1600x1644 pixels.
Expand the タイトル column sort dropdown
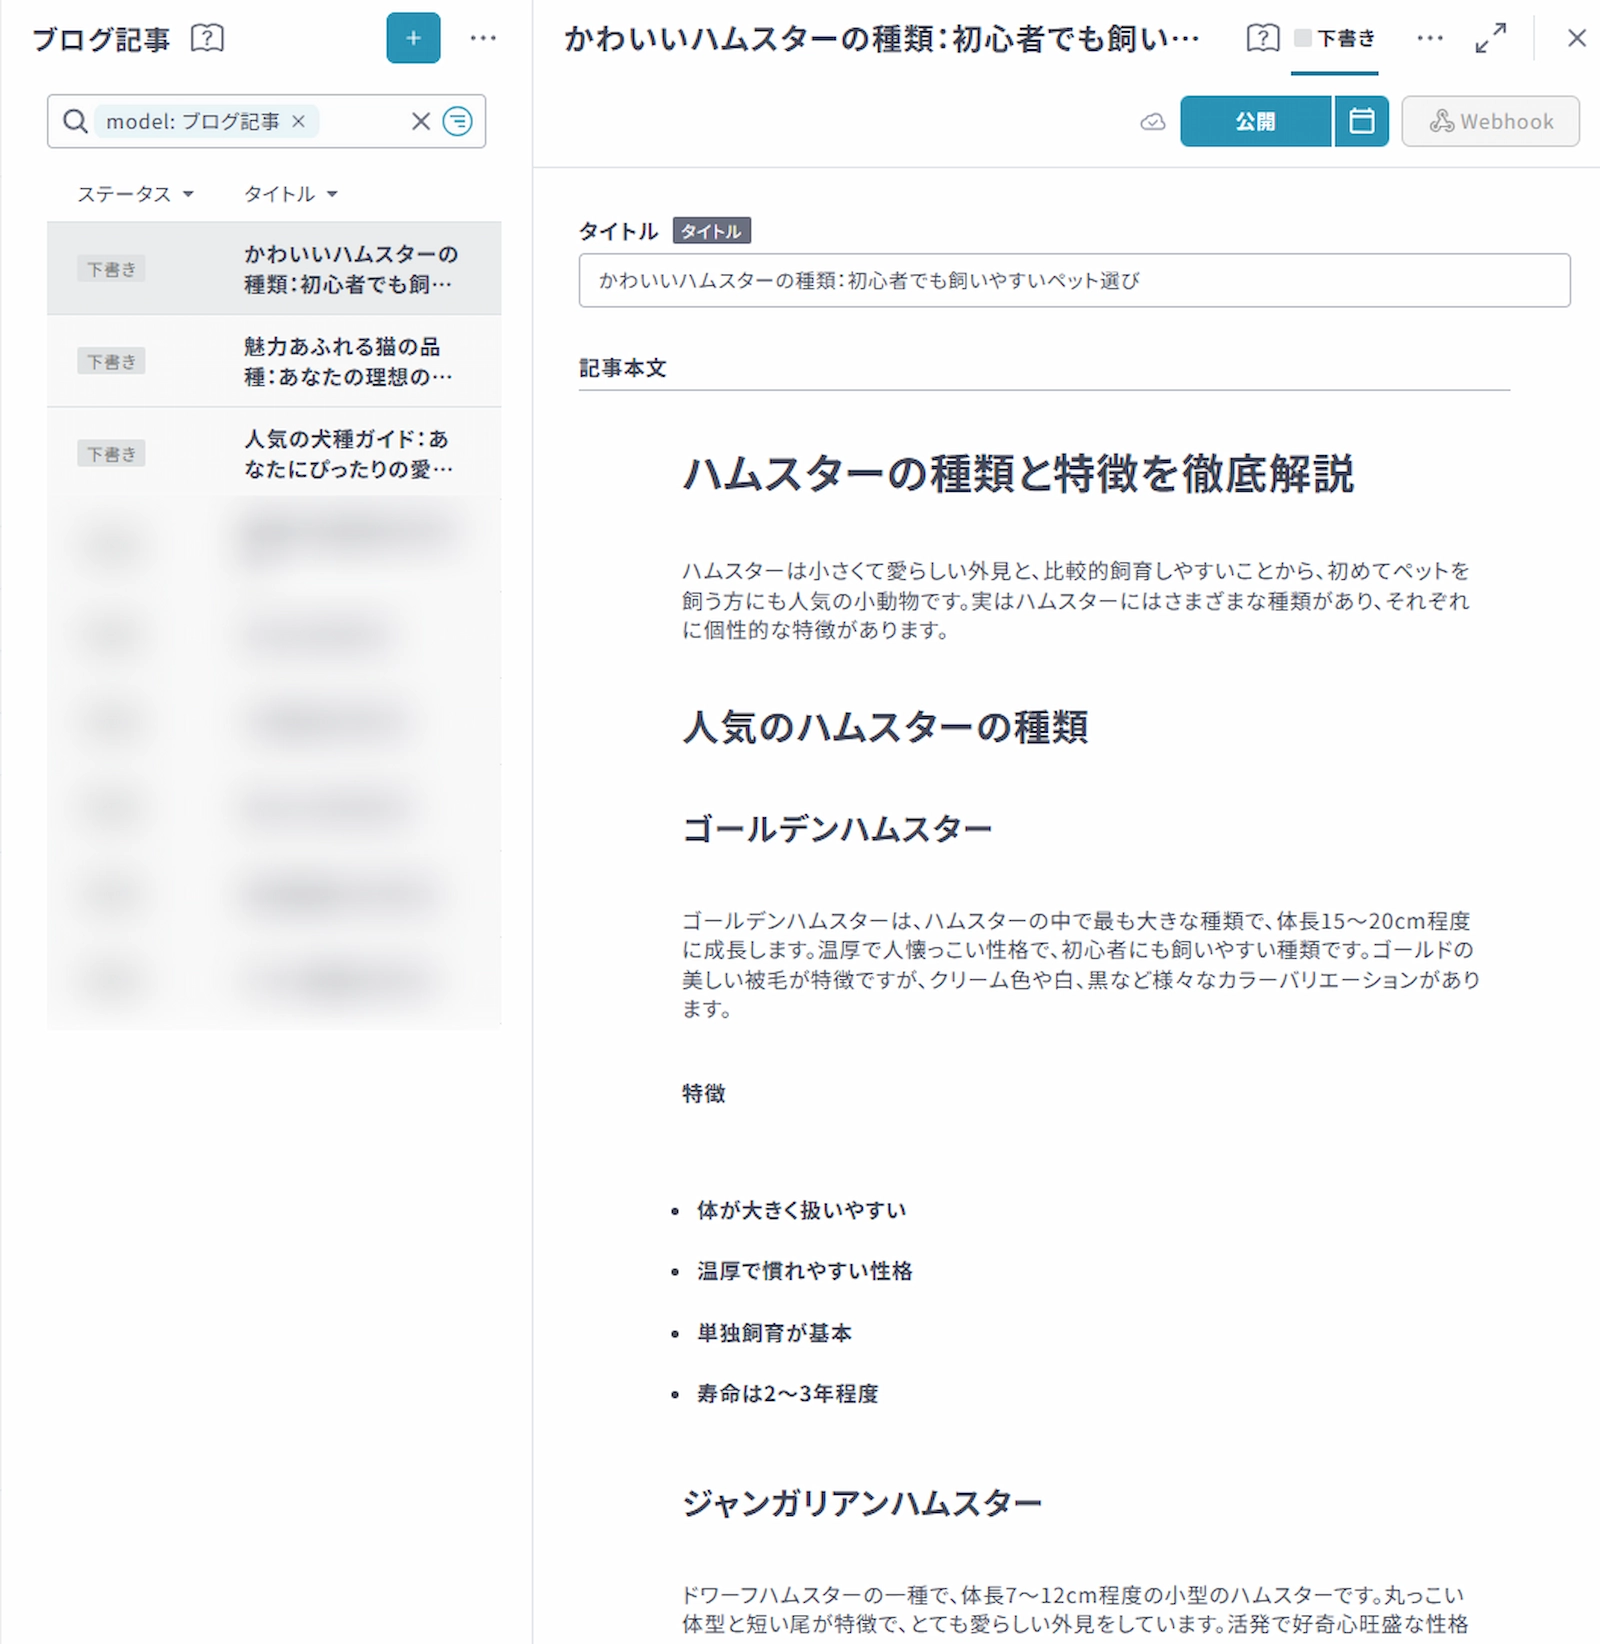[291, 194]
